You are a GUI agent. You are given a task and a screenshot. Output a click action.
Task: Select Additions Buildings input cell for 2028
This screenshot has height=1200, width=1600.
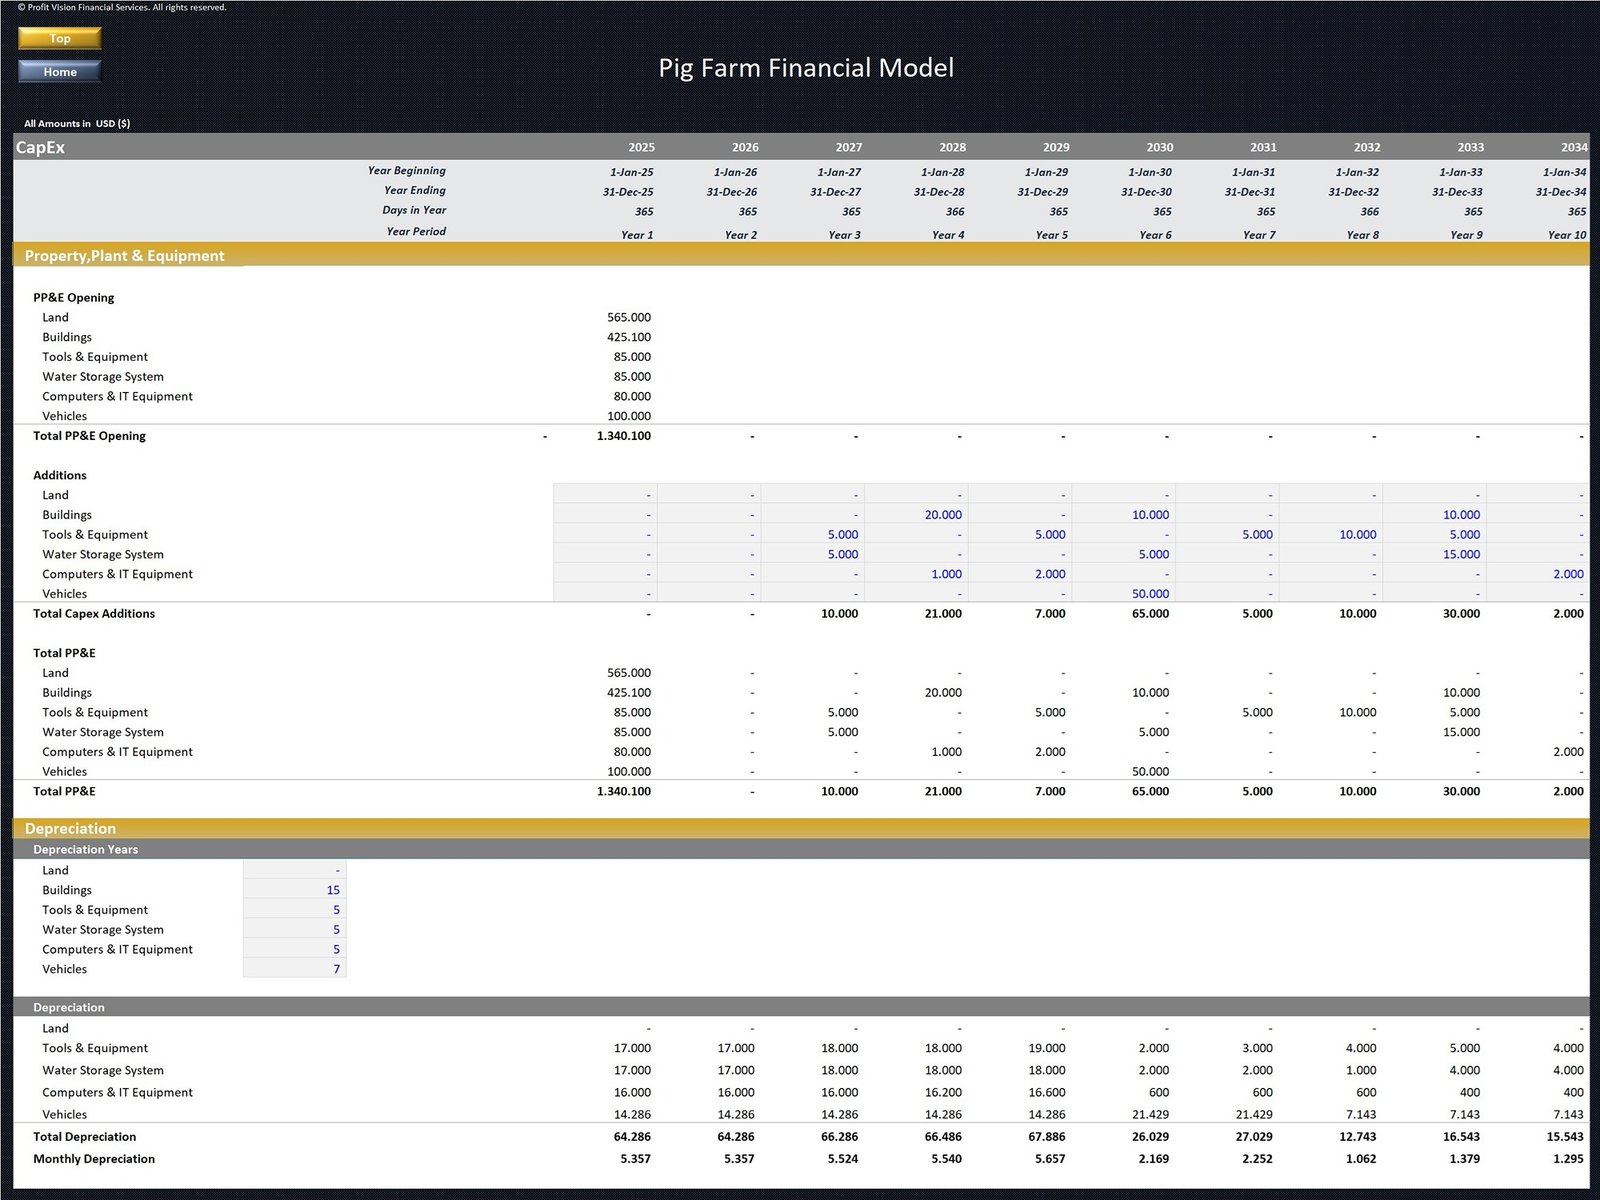[916, 515]
